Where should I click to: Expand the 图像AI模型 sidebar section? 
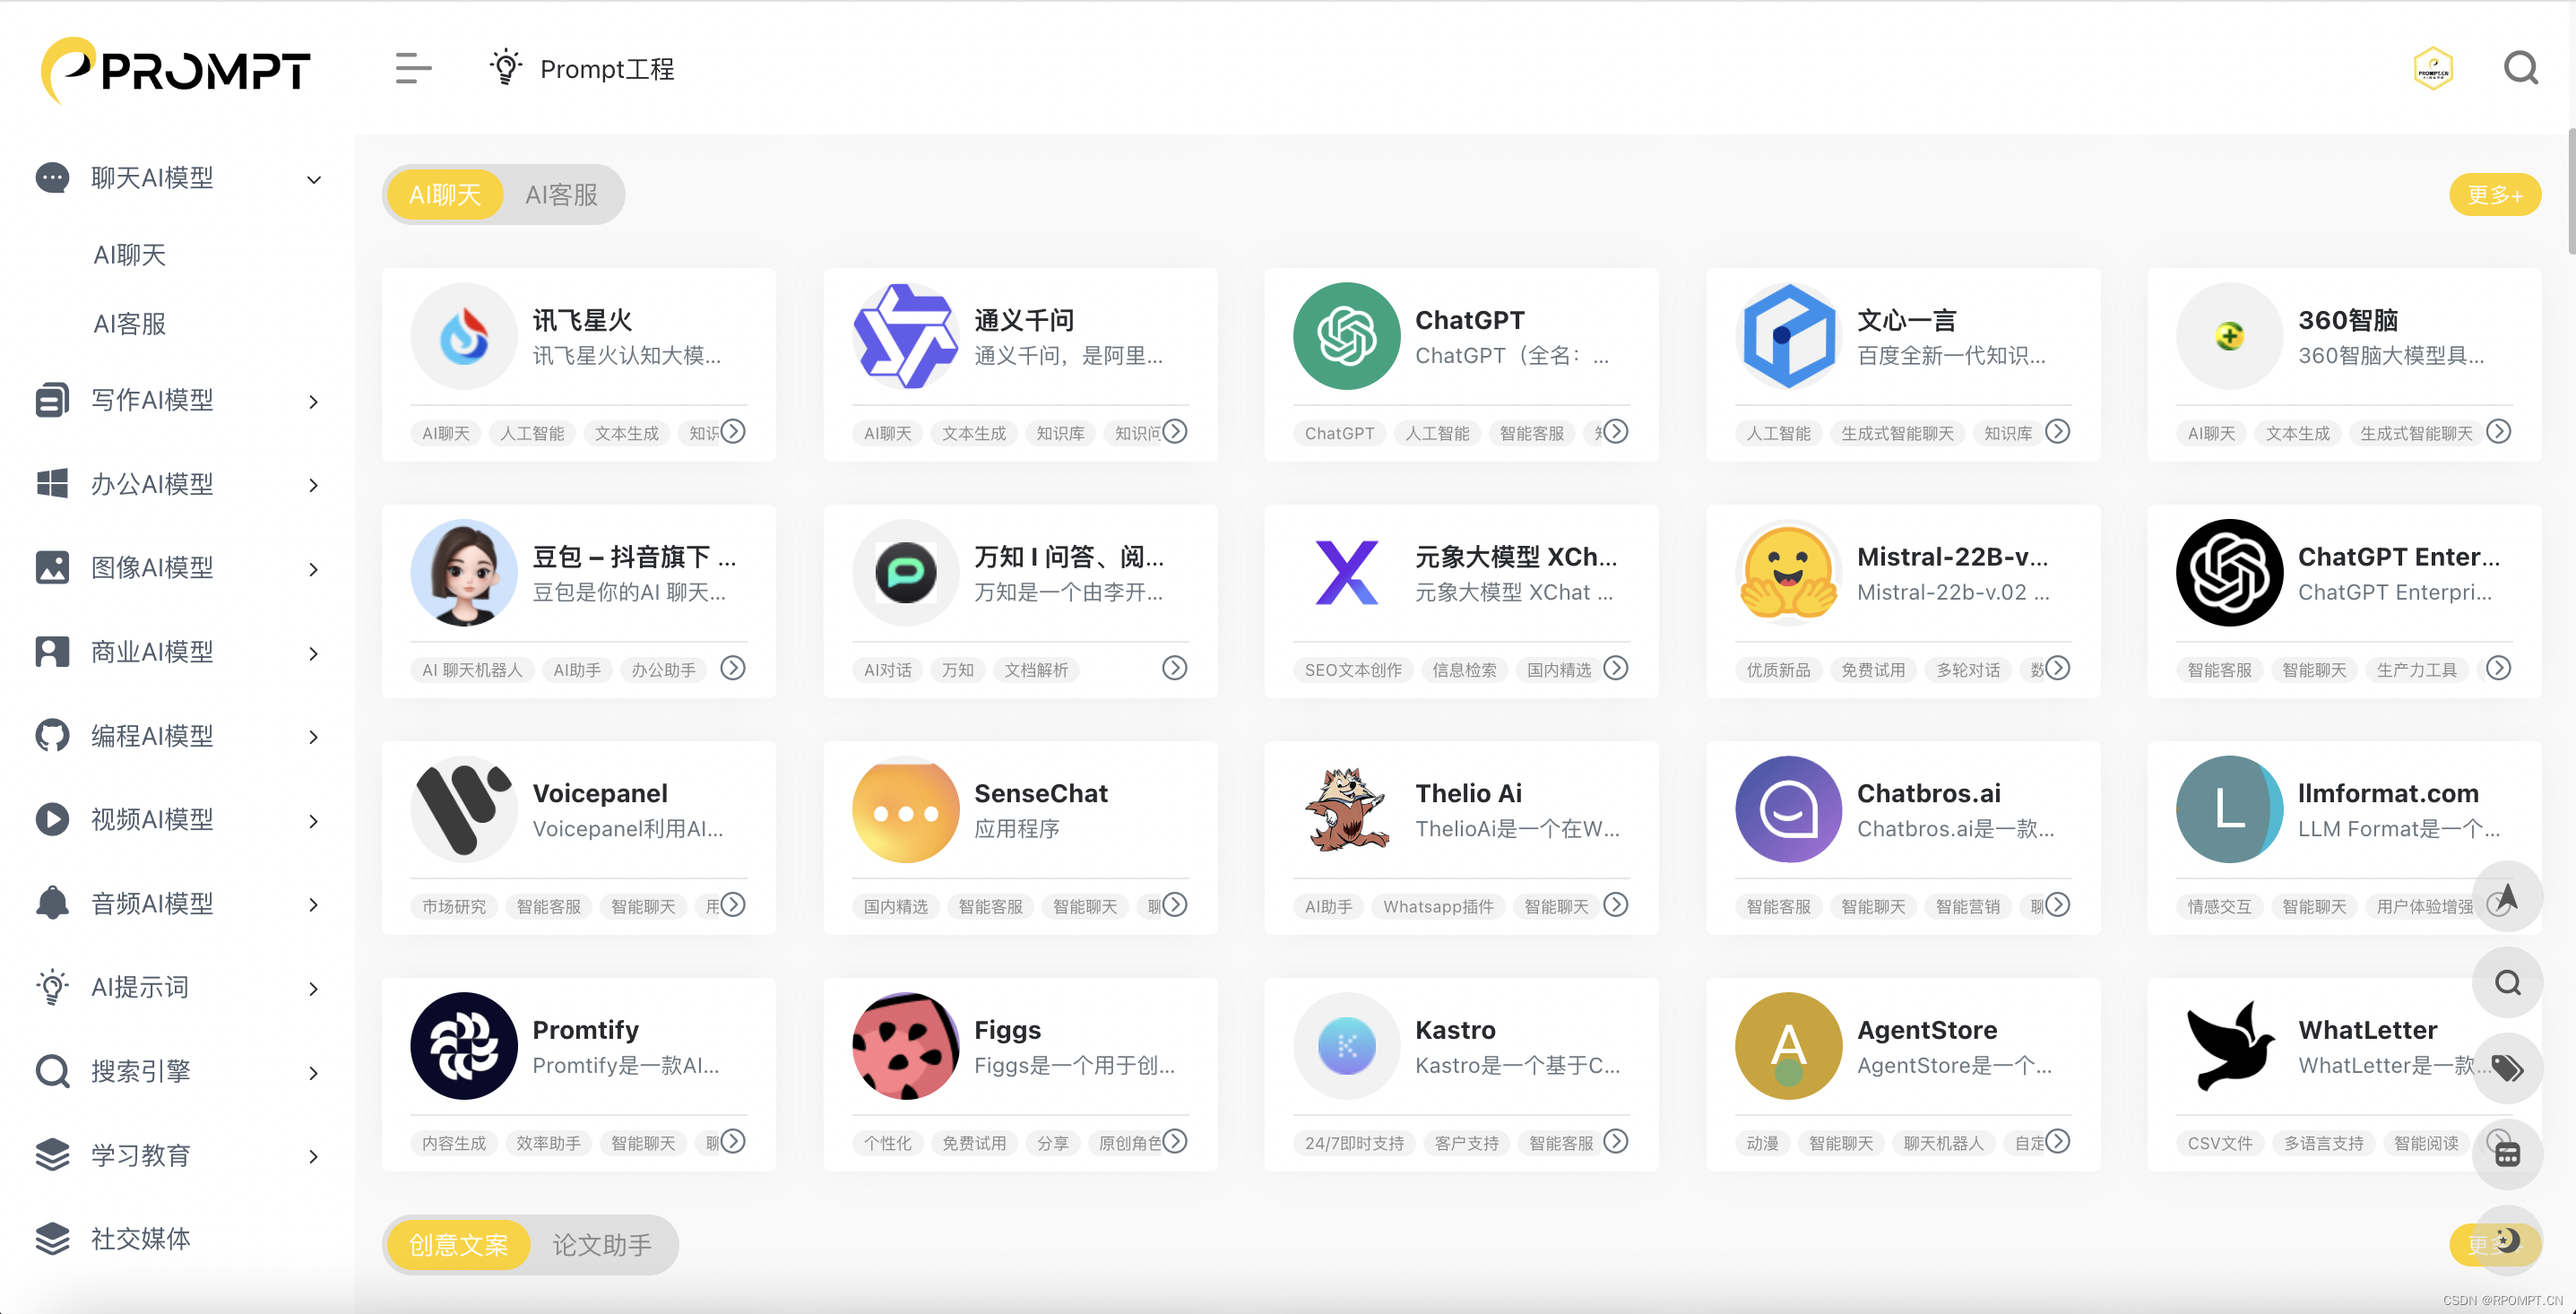[313, 569]
